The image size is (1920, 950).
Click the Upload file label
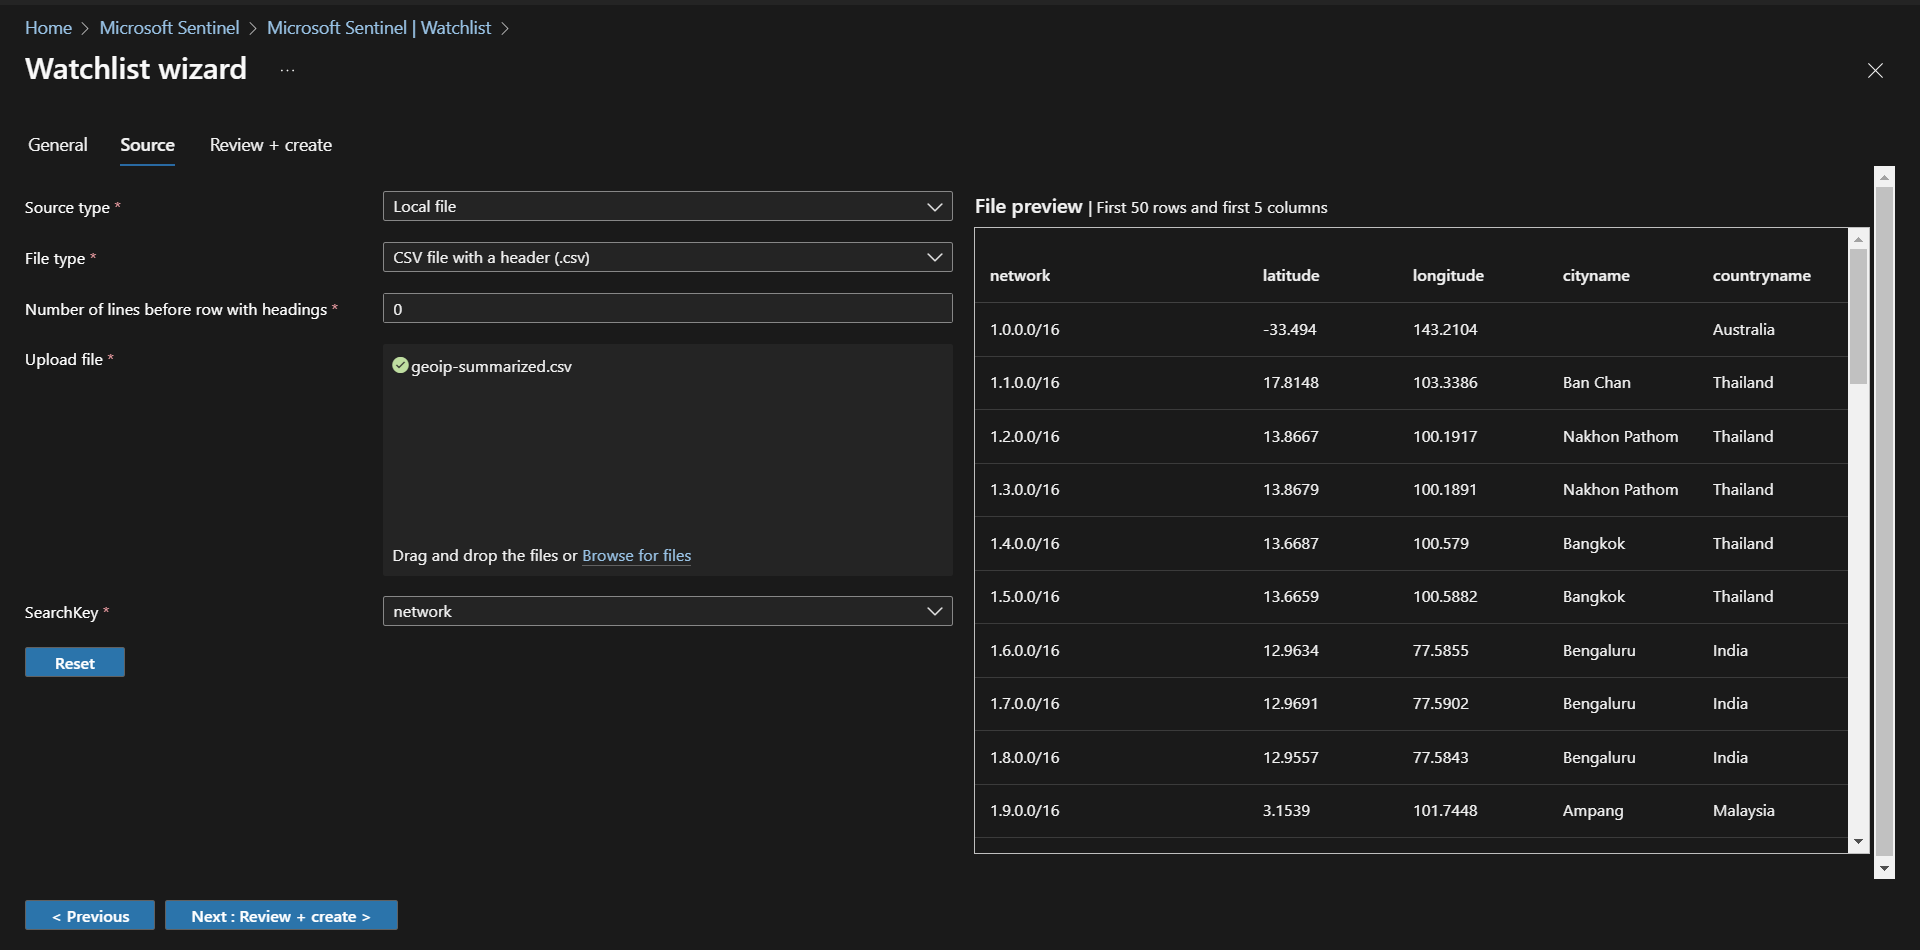[64, 359]
